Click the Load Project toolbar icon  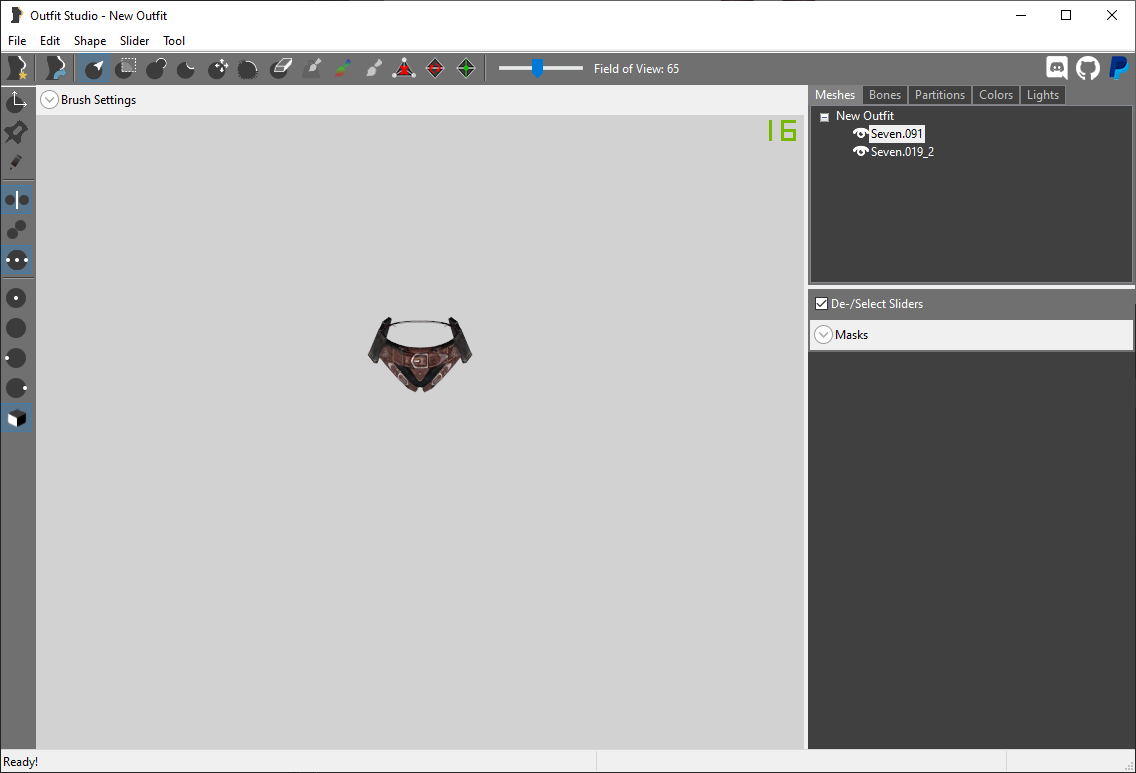[55, 68]
